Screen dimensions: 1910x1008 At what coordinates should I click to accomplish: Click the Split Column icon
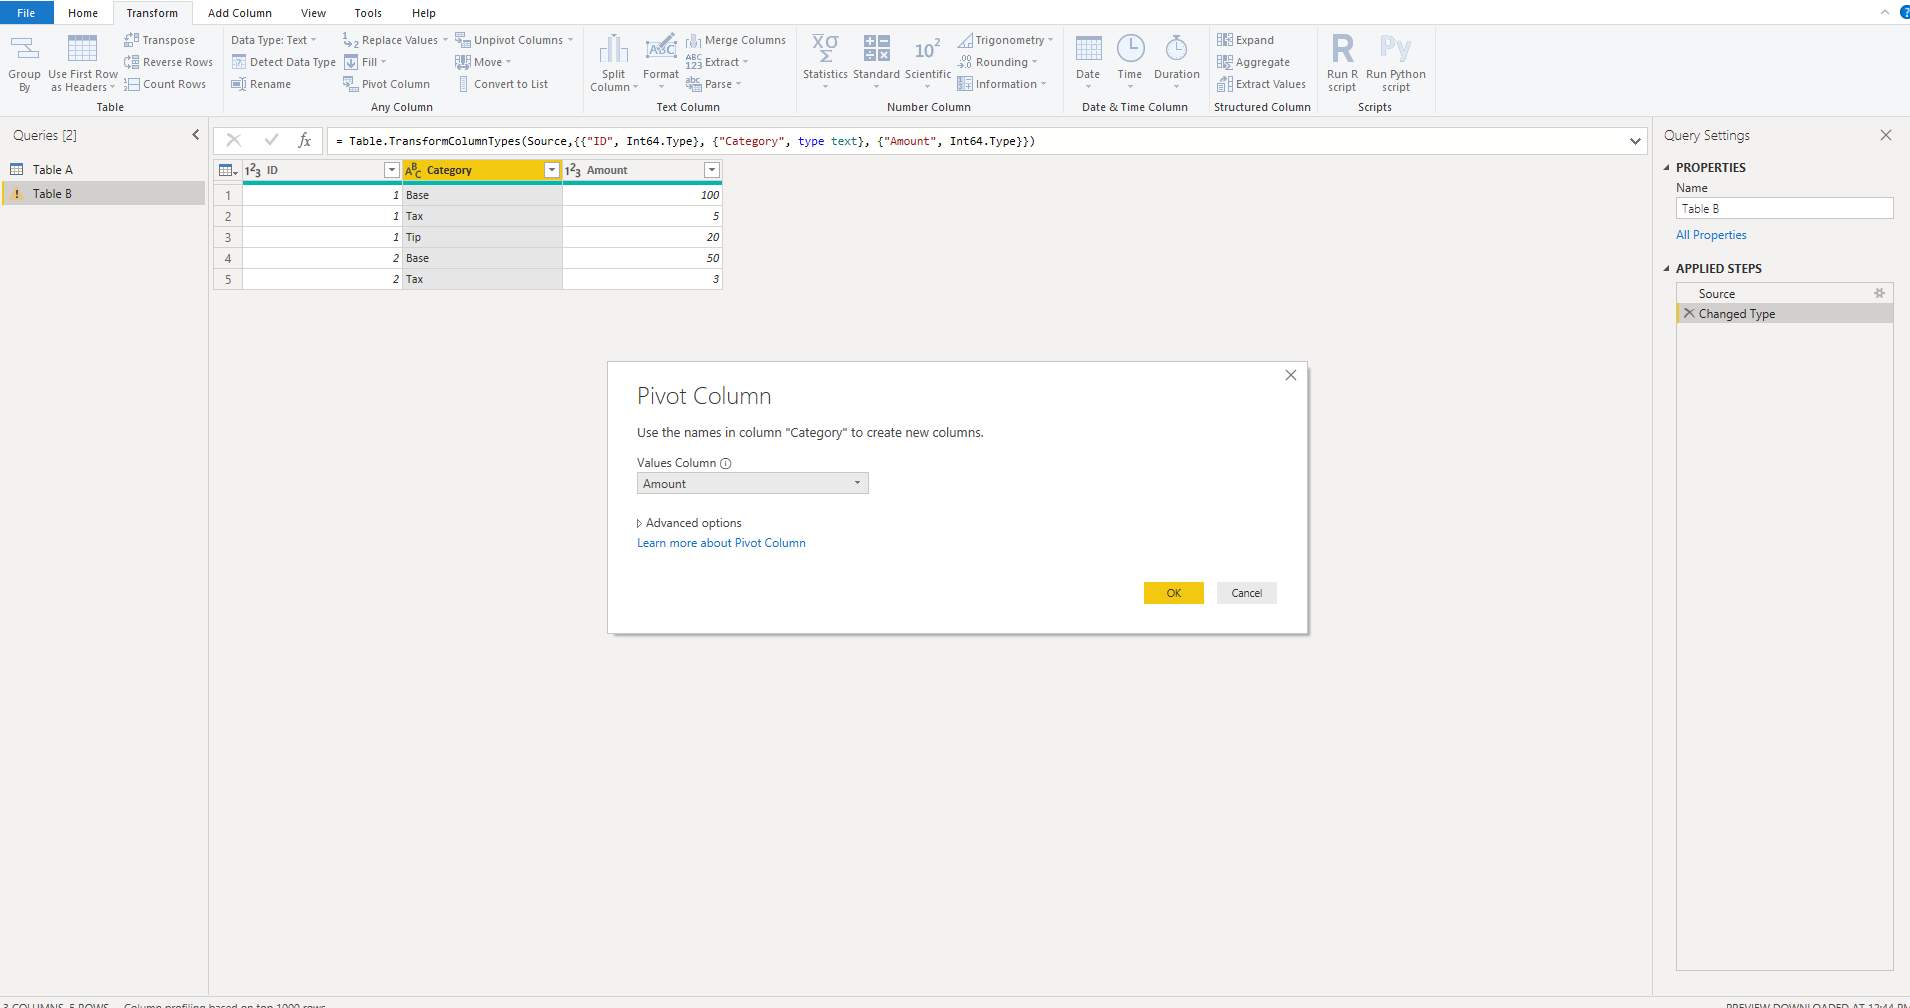coord(613,49)
